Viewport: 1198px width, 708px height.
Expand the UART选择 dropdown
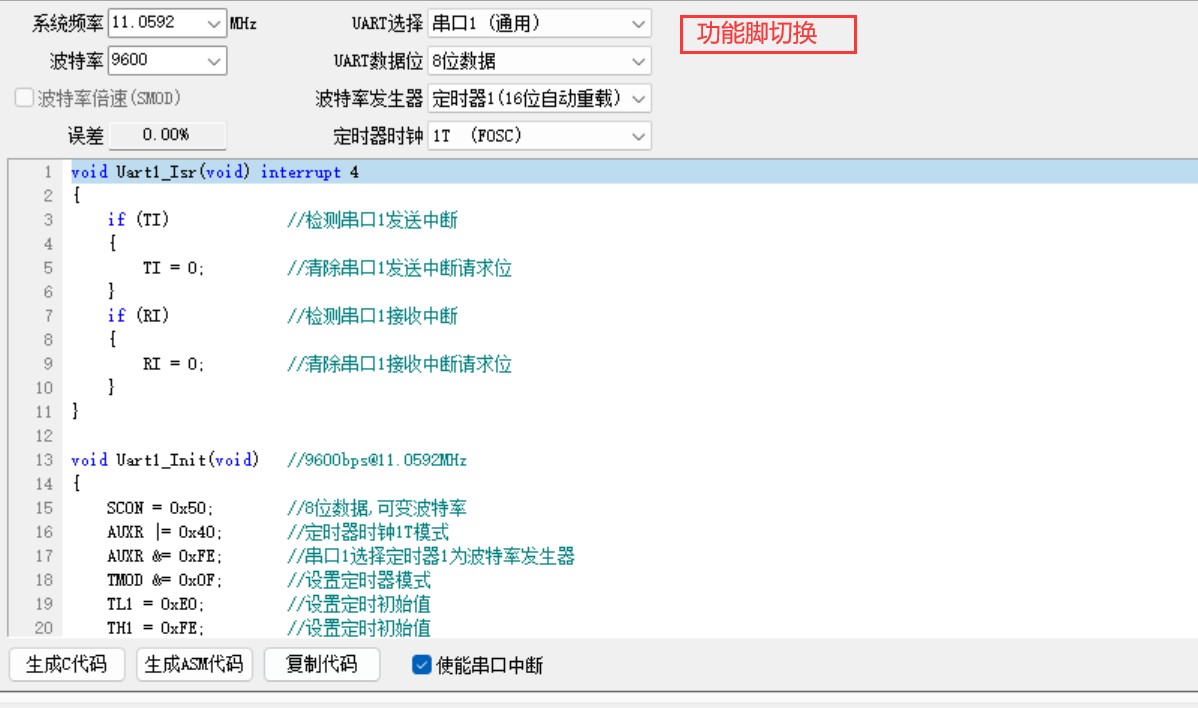pyautogui.click(x=638, y=24)
